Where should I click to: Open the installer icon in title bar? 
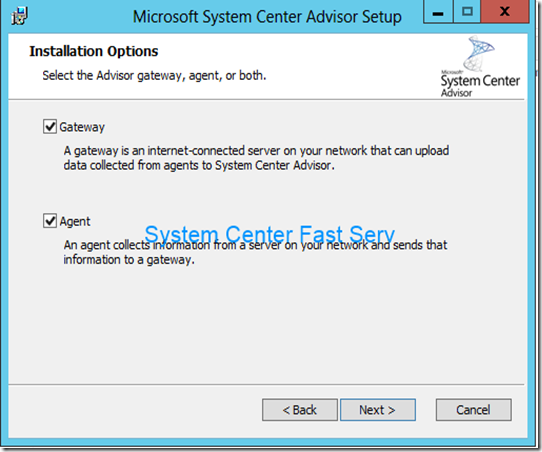pyautogui.click(x=19, y=16)
